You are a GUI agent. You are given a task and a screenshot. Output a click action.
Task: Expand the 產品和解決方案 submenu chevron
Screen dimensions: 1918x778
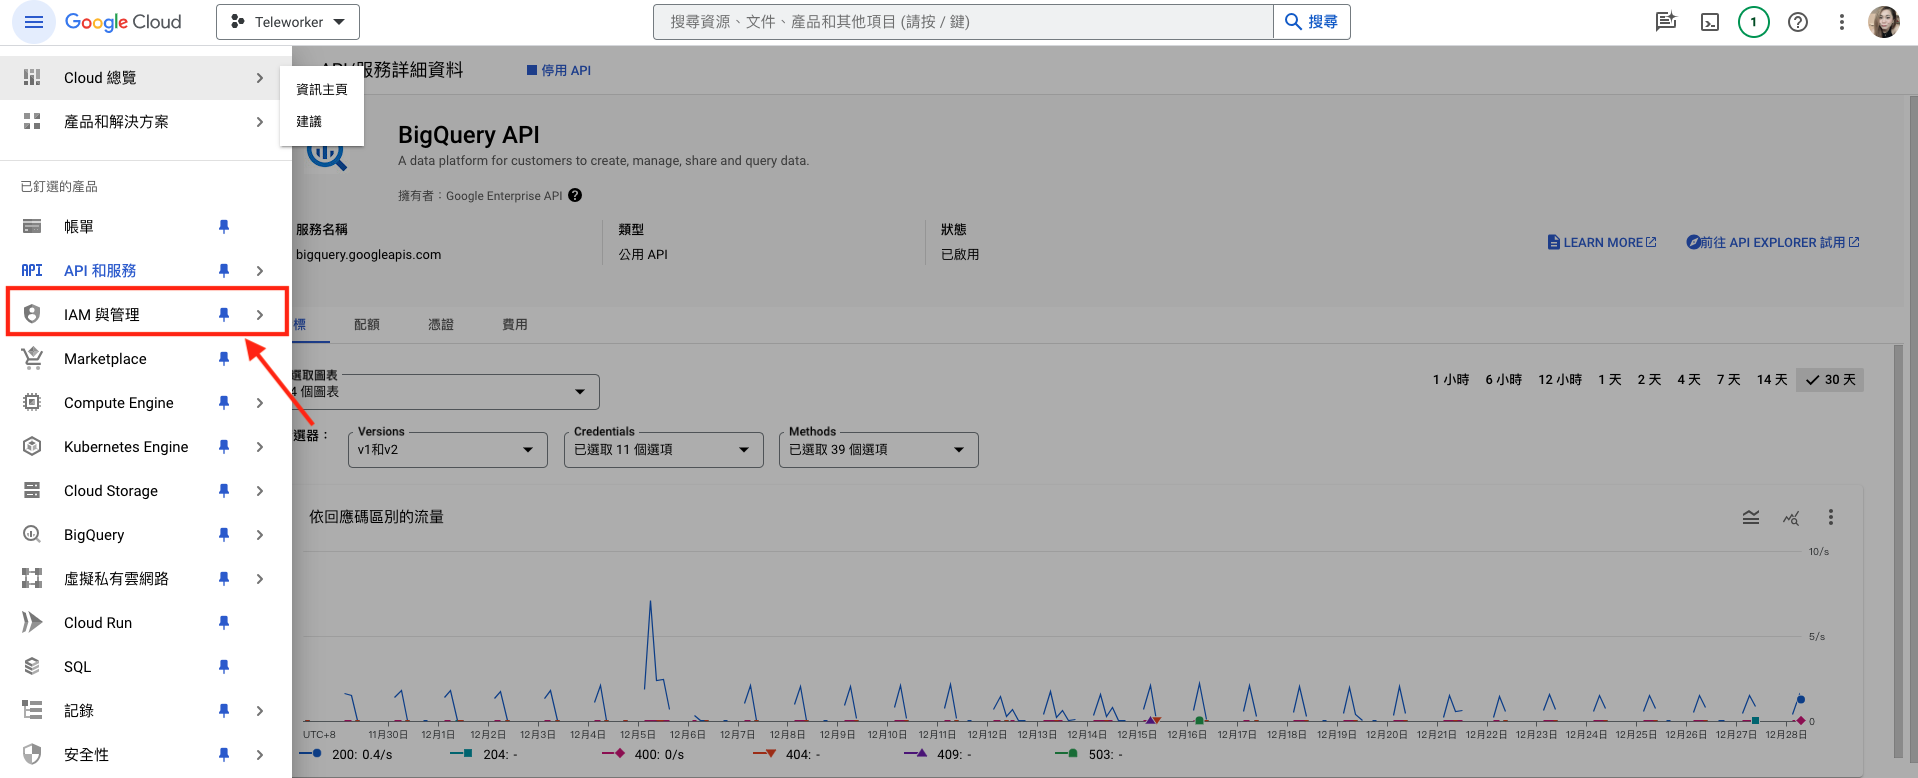[260, 121]
